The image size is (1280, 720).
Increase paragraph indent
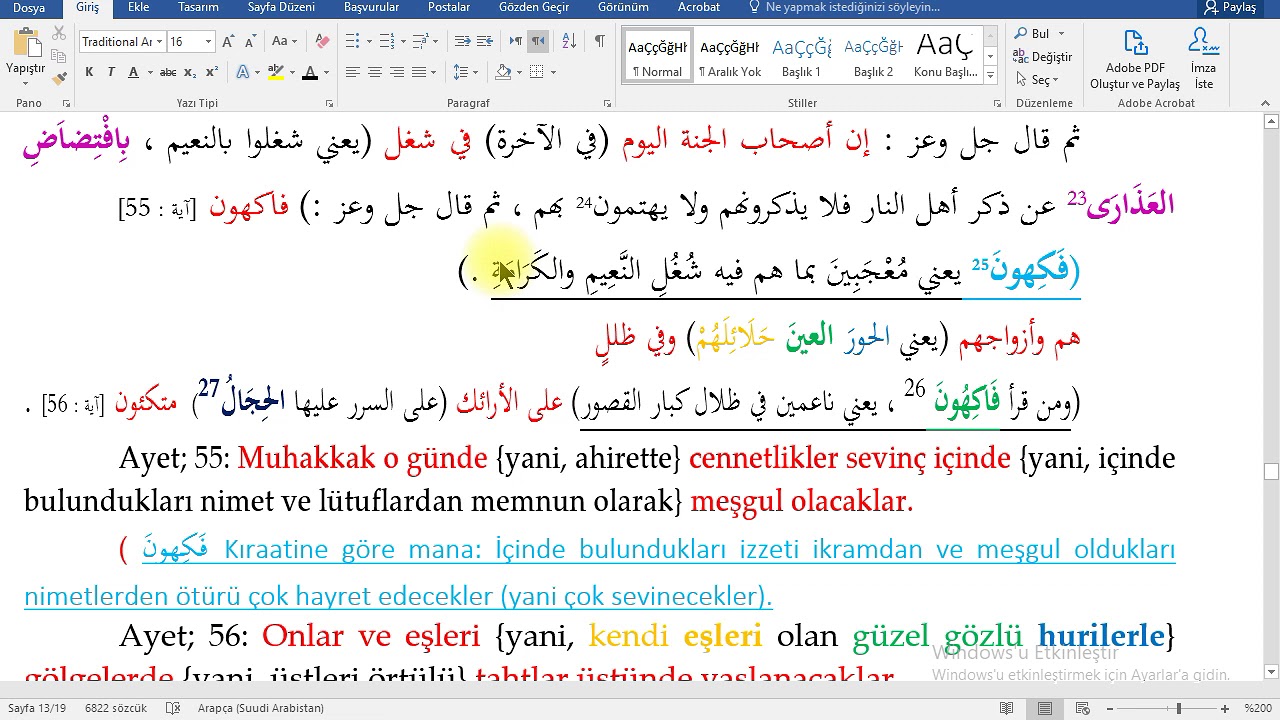coord(486,42)
